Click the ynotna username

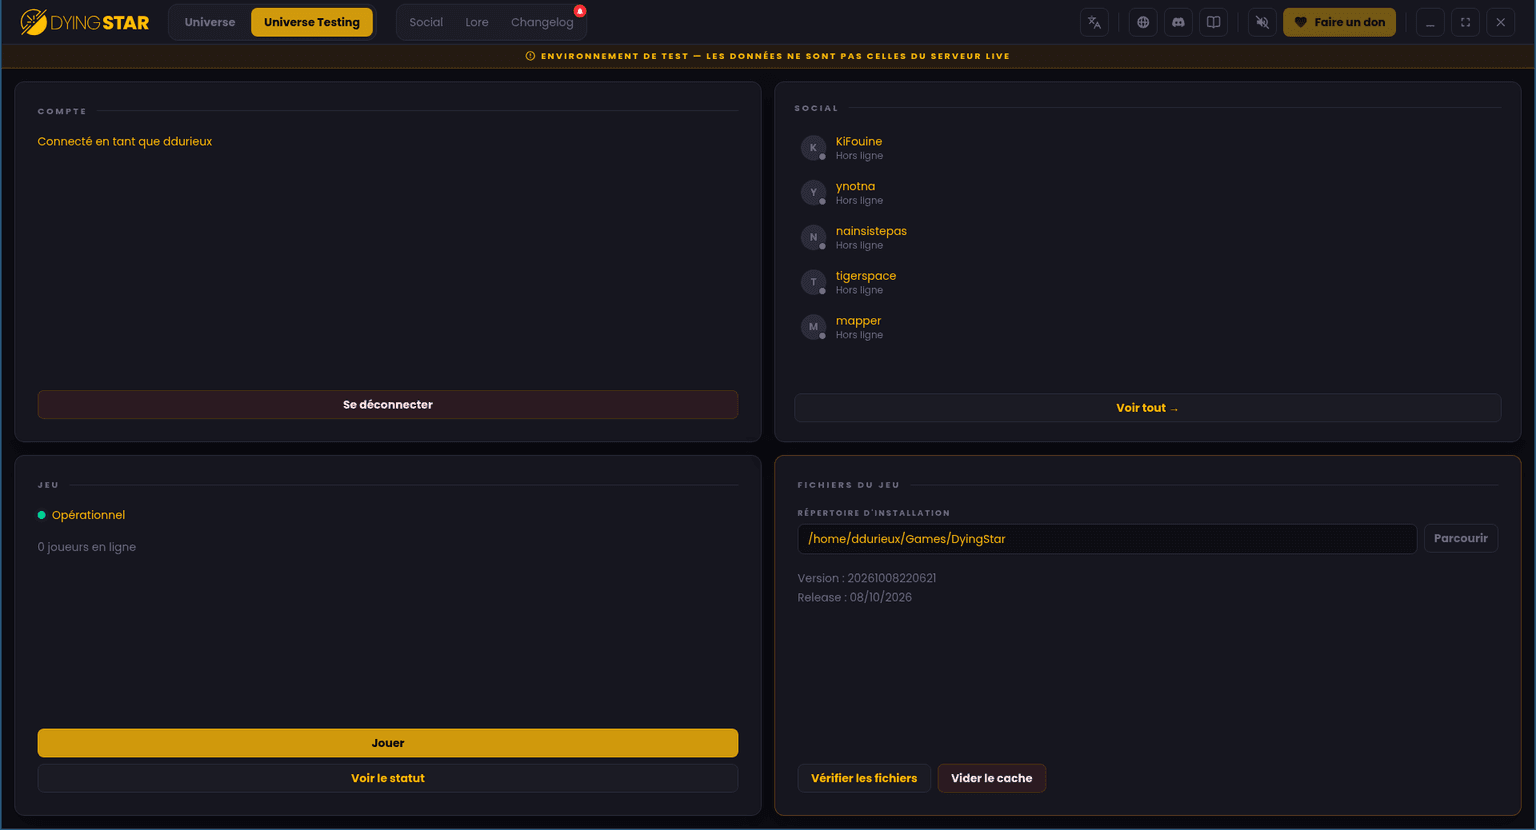click(855, 187)
